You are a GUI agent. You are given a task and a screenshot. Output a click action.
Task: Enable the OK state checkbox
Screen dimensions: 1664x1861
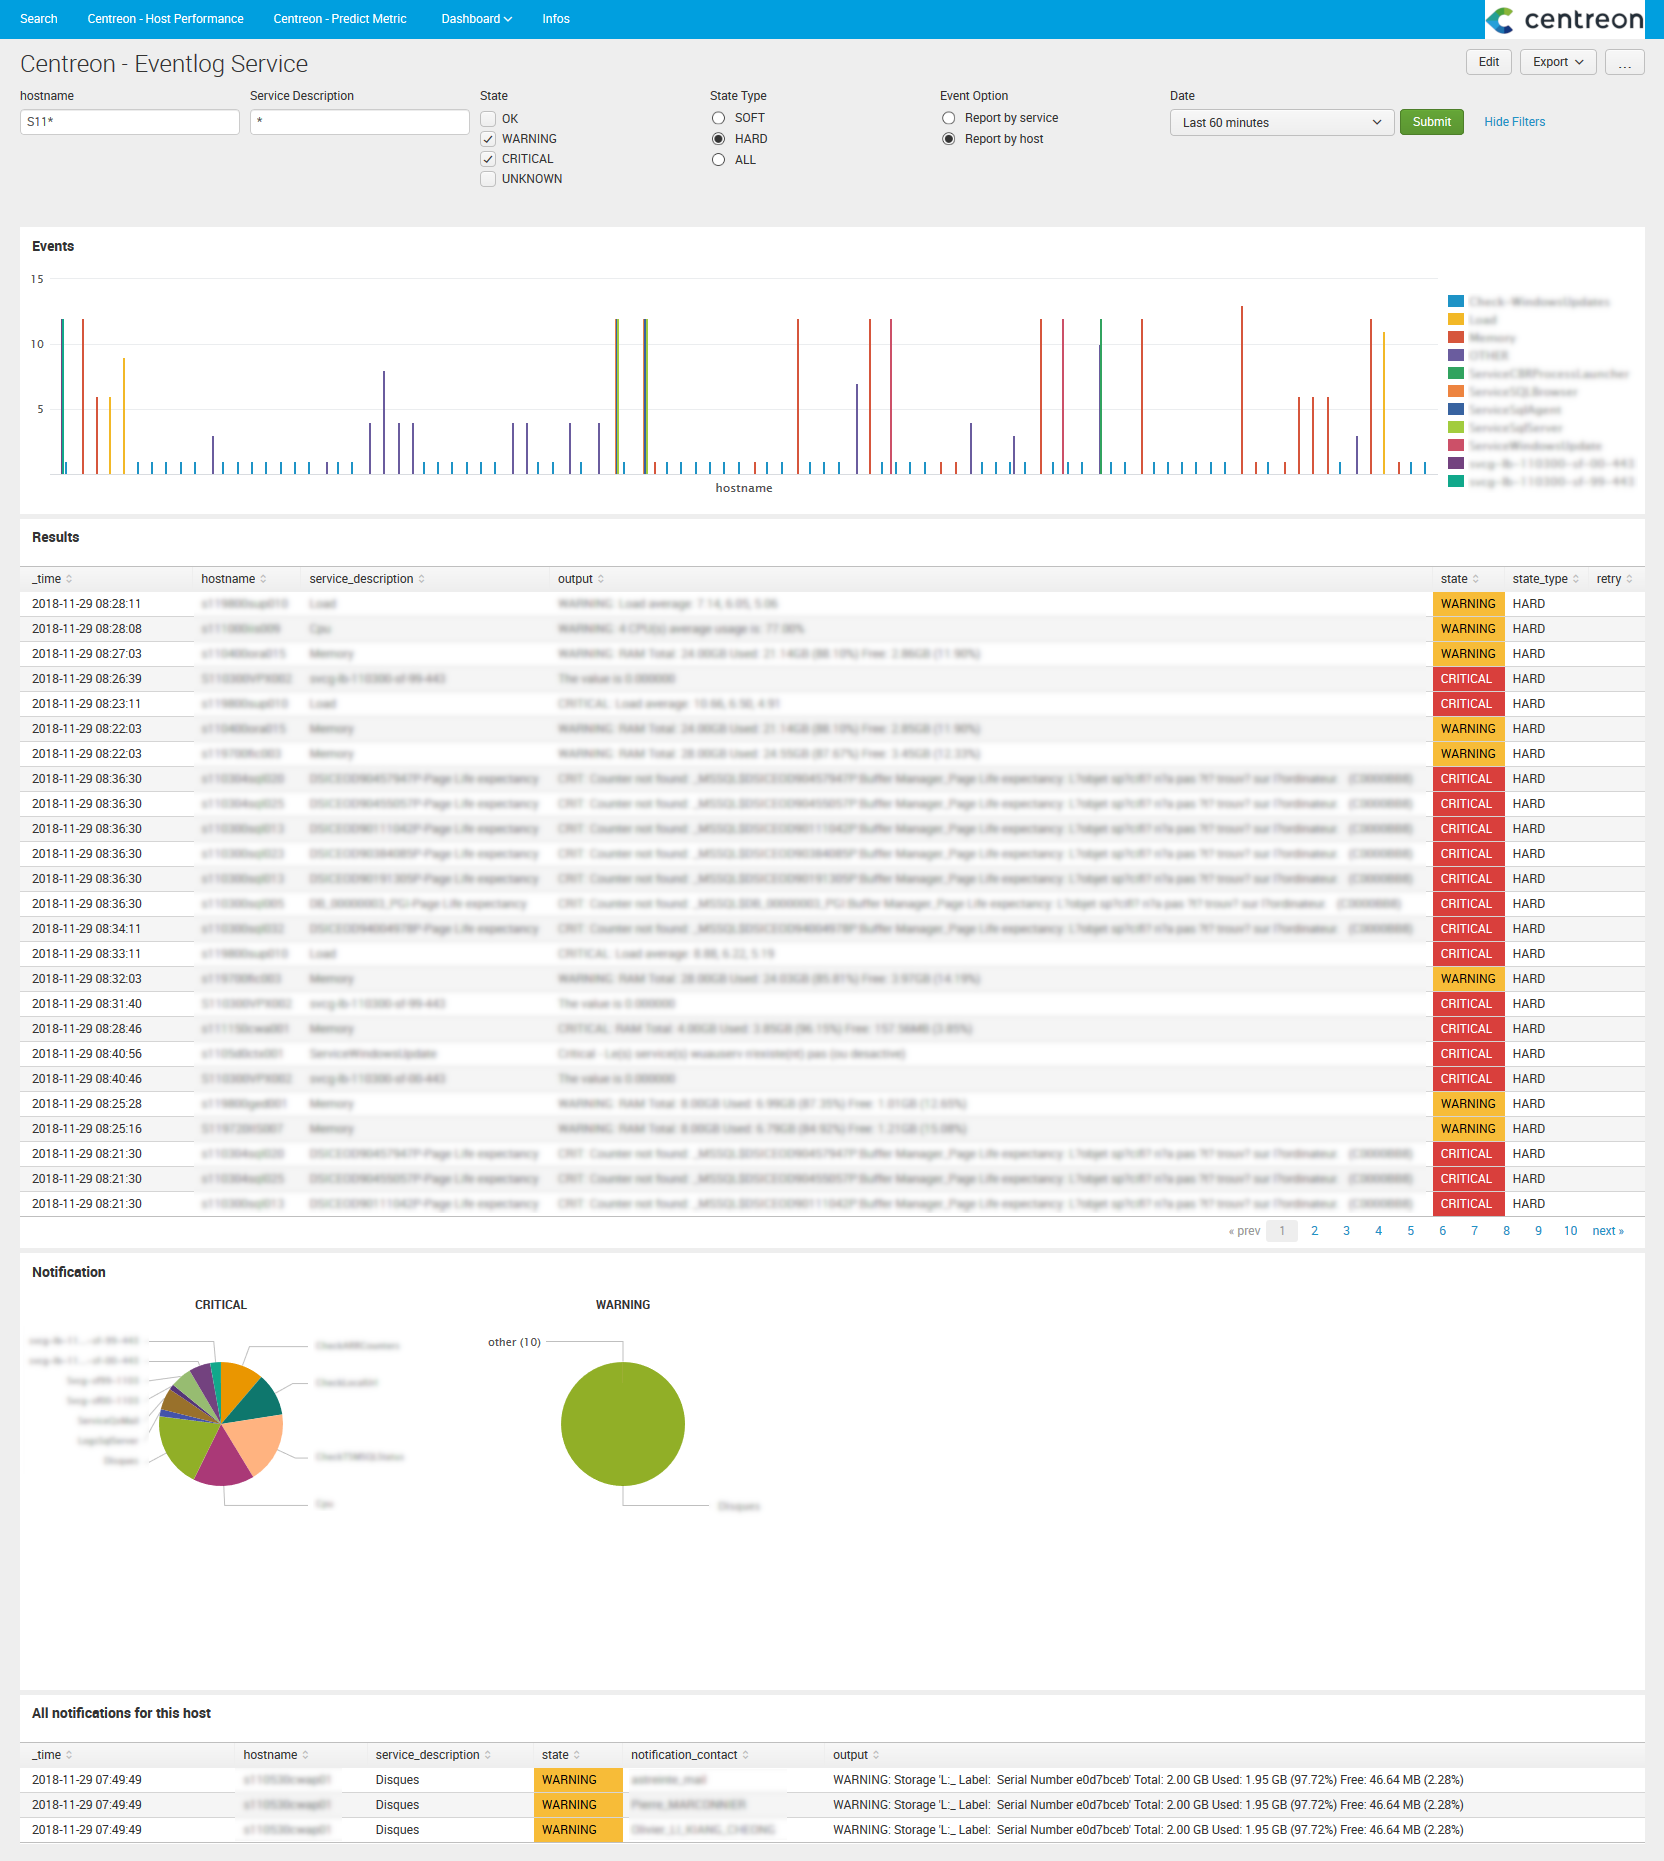click(488, 119)
